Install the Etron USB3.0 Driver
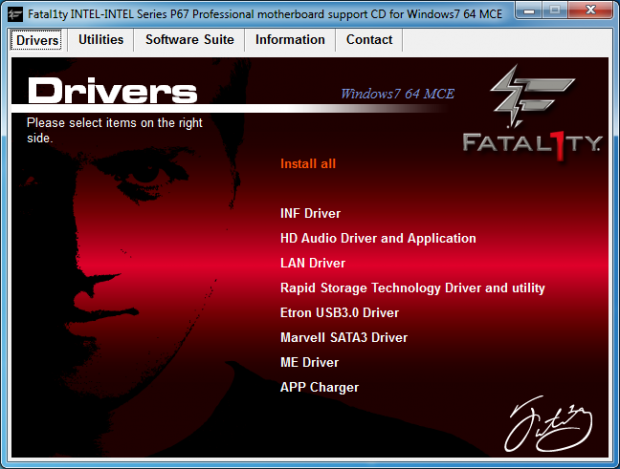Image resolution: width=620 pixels, height=469 pixels. [339, 312]
